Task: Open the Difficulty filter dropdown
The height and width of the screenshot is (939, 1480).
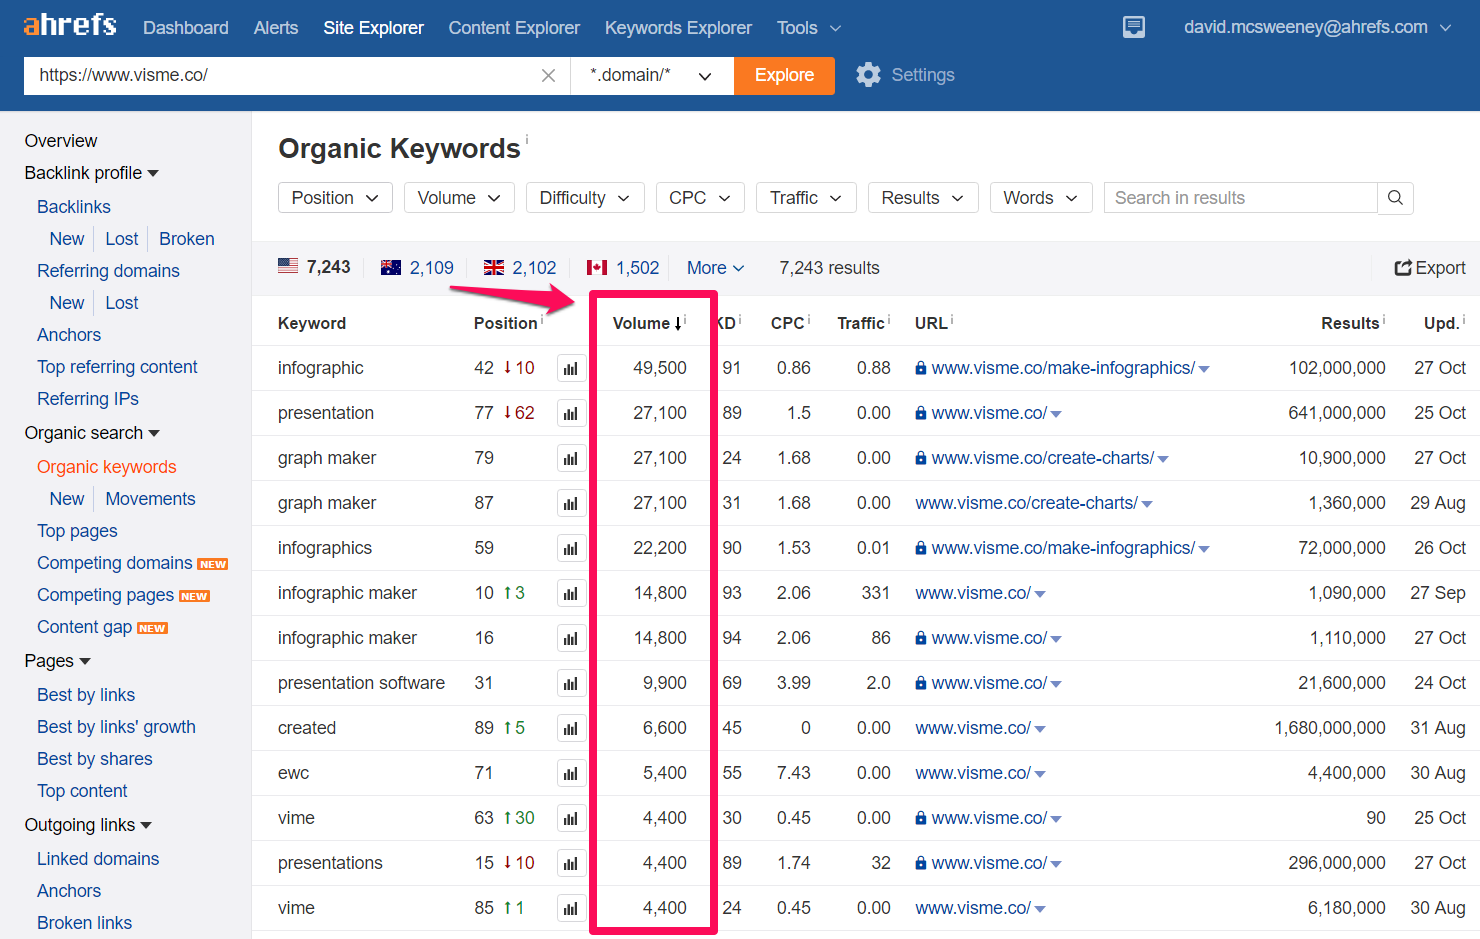Action: [x=585, y=198]
